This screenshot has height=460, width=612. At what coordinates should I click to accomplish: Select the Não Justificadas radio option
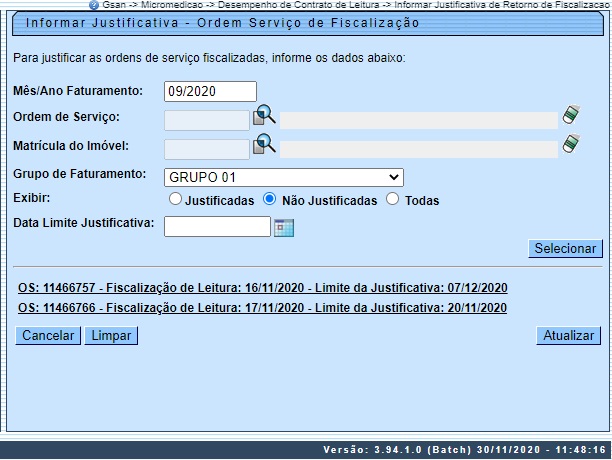269,199
